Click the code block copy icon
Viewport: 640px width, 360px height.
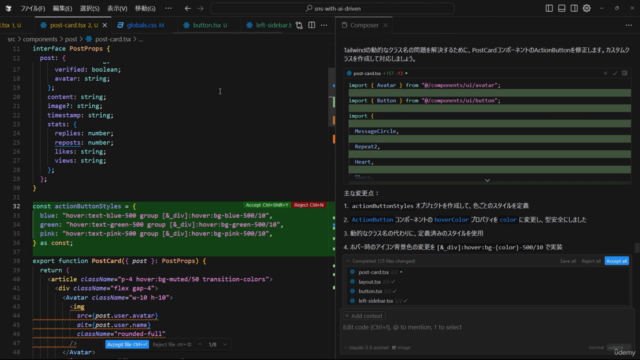coord(624,73)
